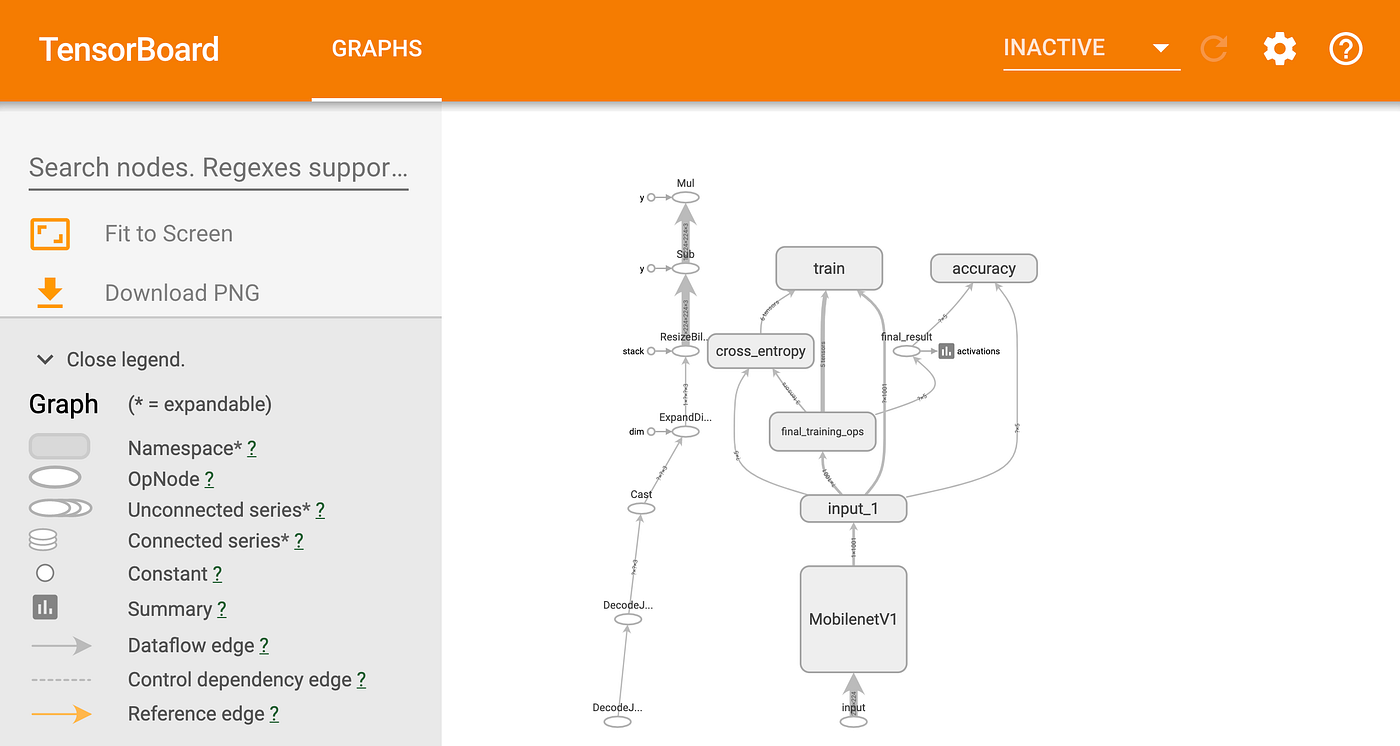Screen dimensions: 1400x746
Task: Click the Summary legend icon
Action: pos(44,607)
